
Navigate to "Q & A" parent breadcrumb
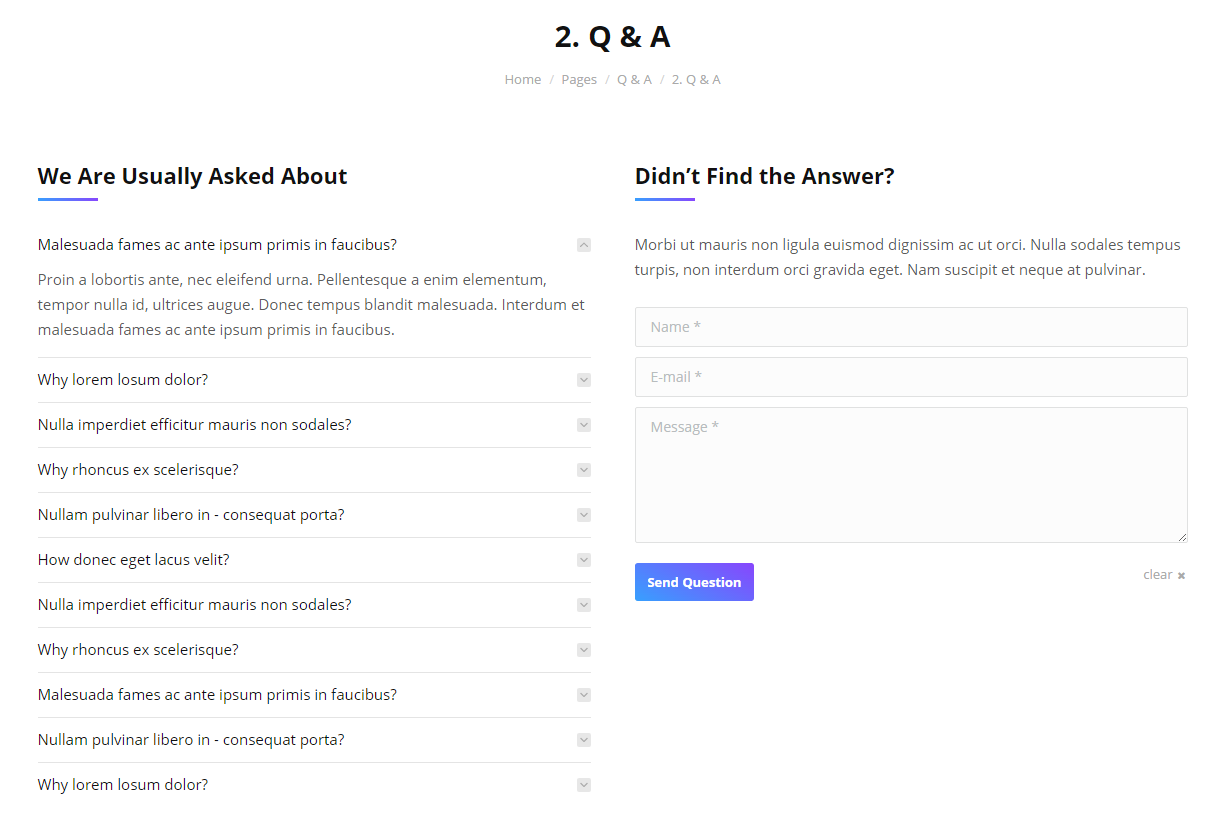tap(634, 80)
